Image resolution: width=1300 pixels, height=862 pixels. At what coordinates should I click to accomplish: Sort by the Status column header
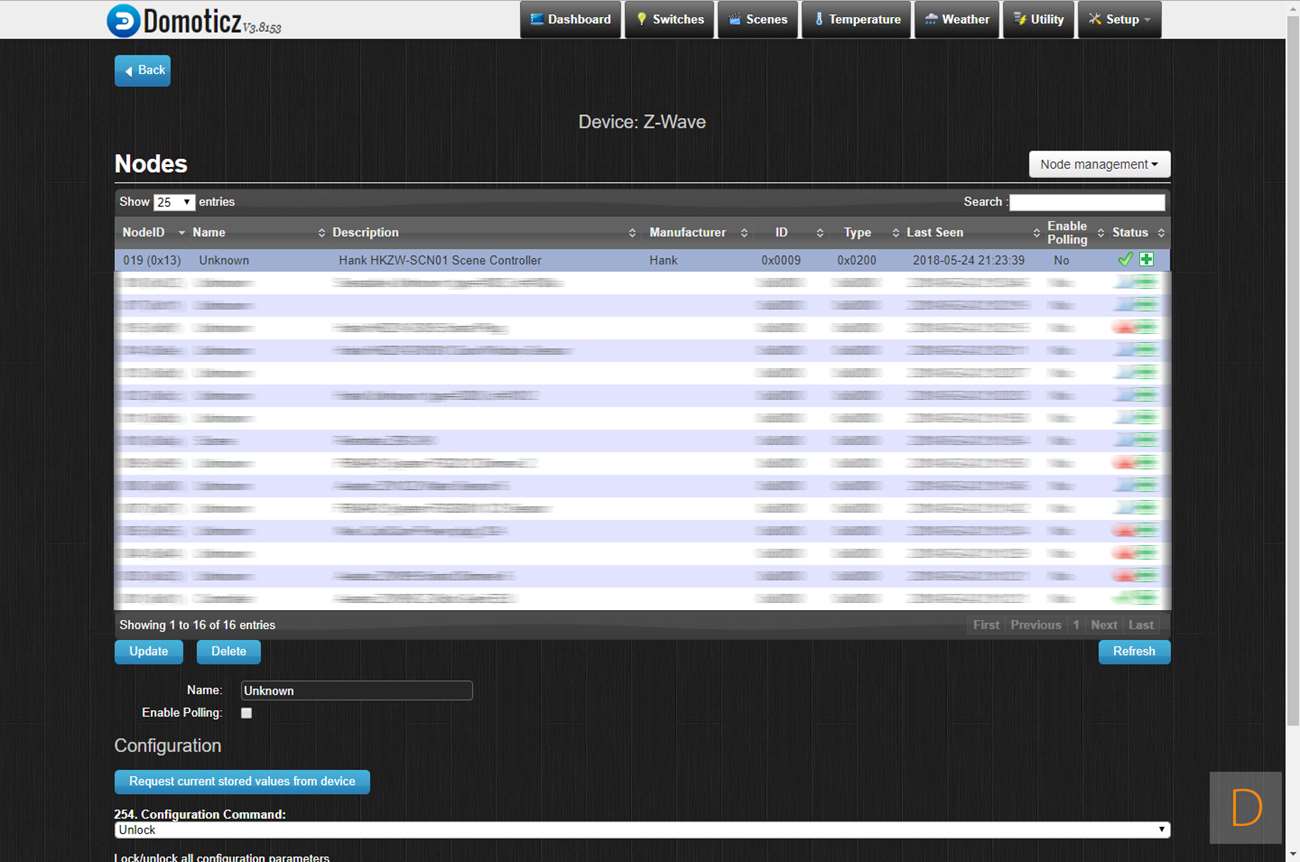pyautogui.click(x=1138, y=233)
